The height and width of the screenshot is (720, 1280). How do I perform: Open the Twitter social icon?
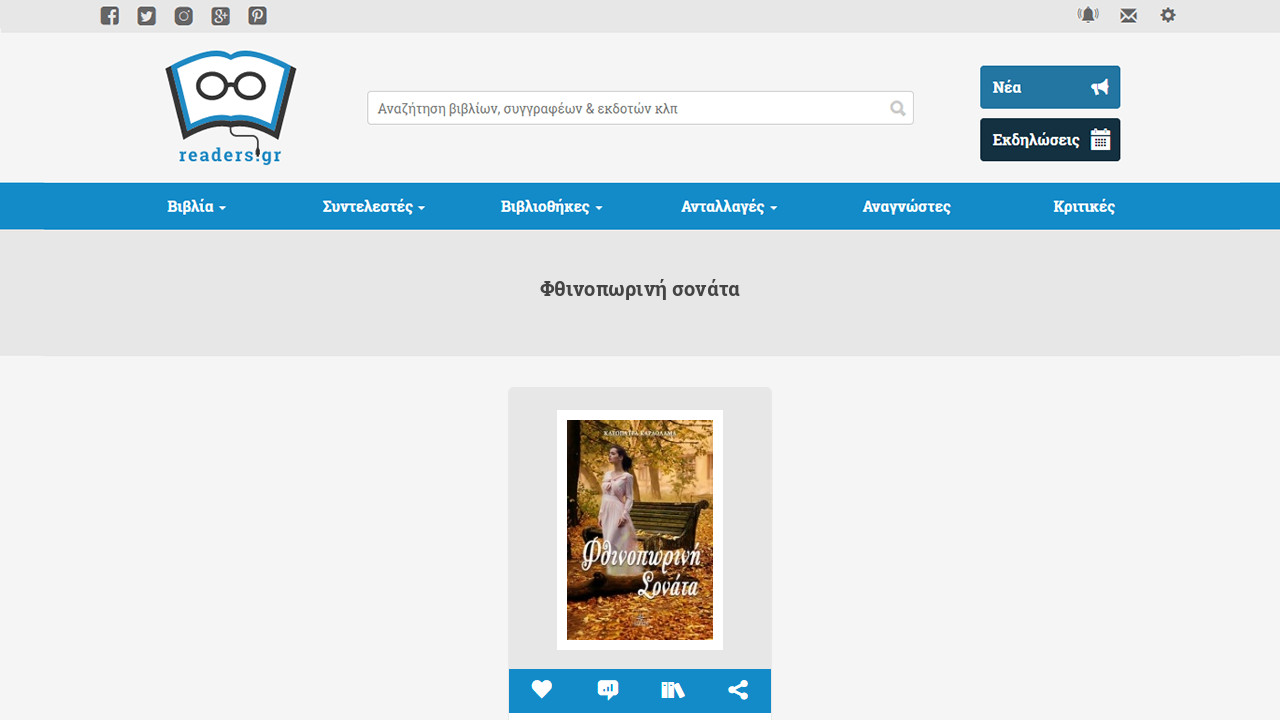(x=147, y=16)
